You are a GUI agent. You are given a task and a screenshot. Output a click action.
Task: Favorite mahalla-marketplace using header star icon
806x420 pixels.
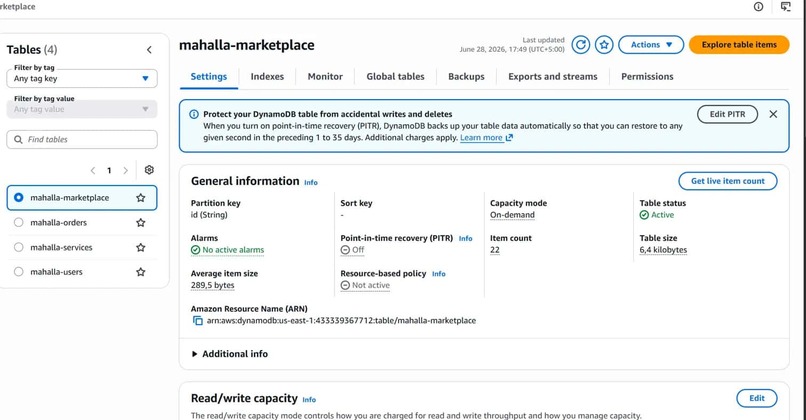604,45
